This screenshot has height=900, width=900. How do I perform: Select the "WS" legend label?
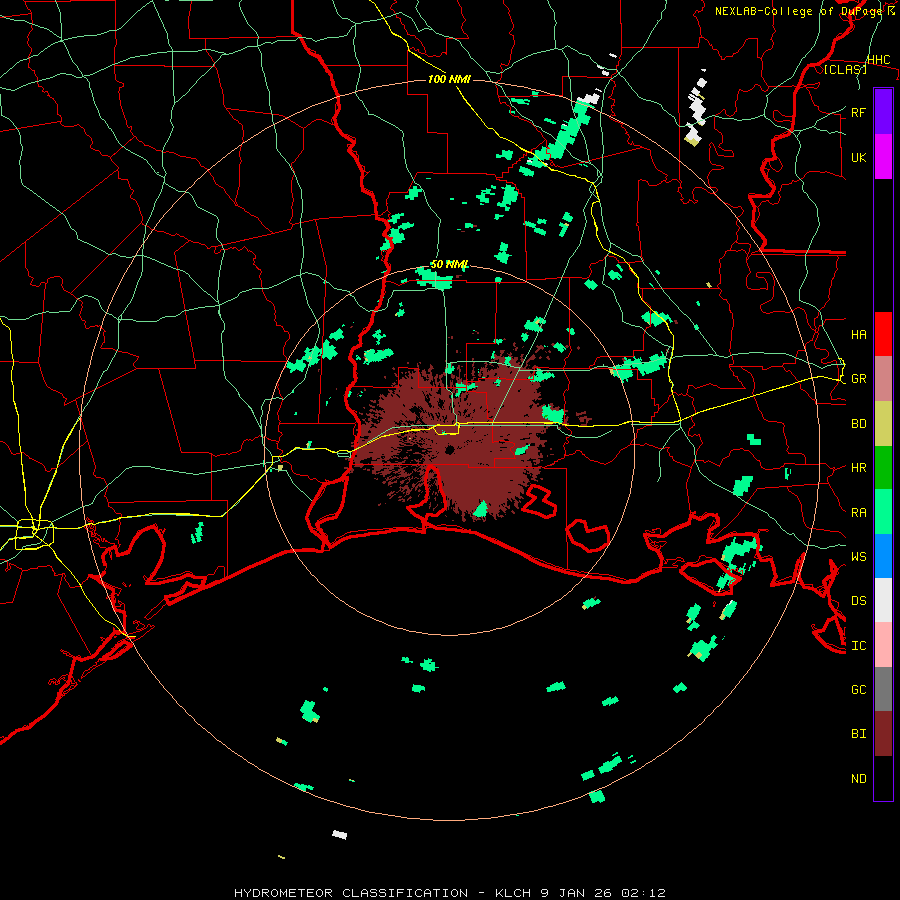[x=858, y=557]
